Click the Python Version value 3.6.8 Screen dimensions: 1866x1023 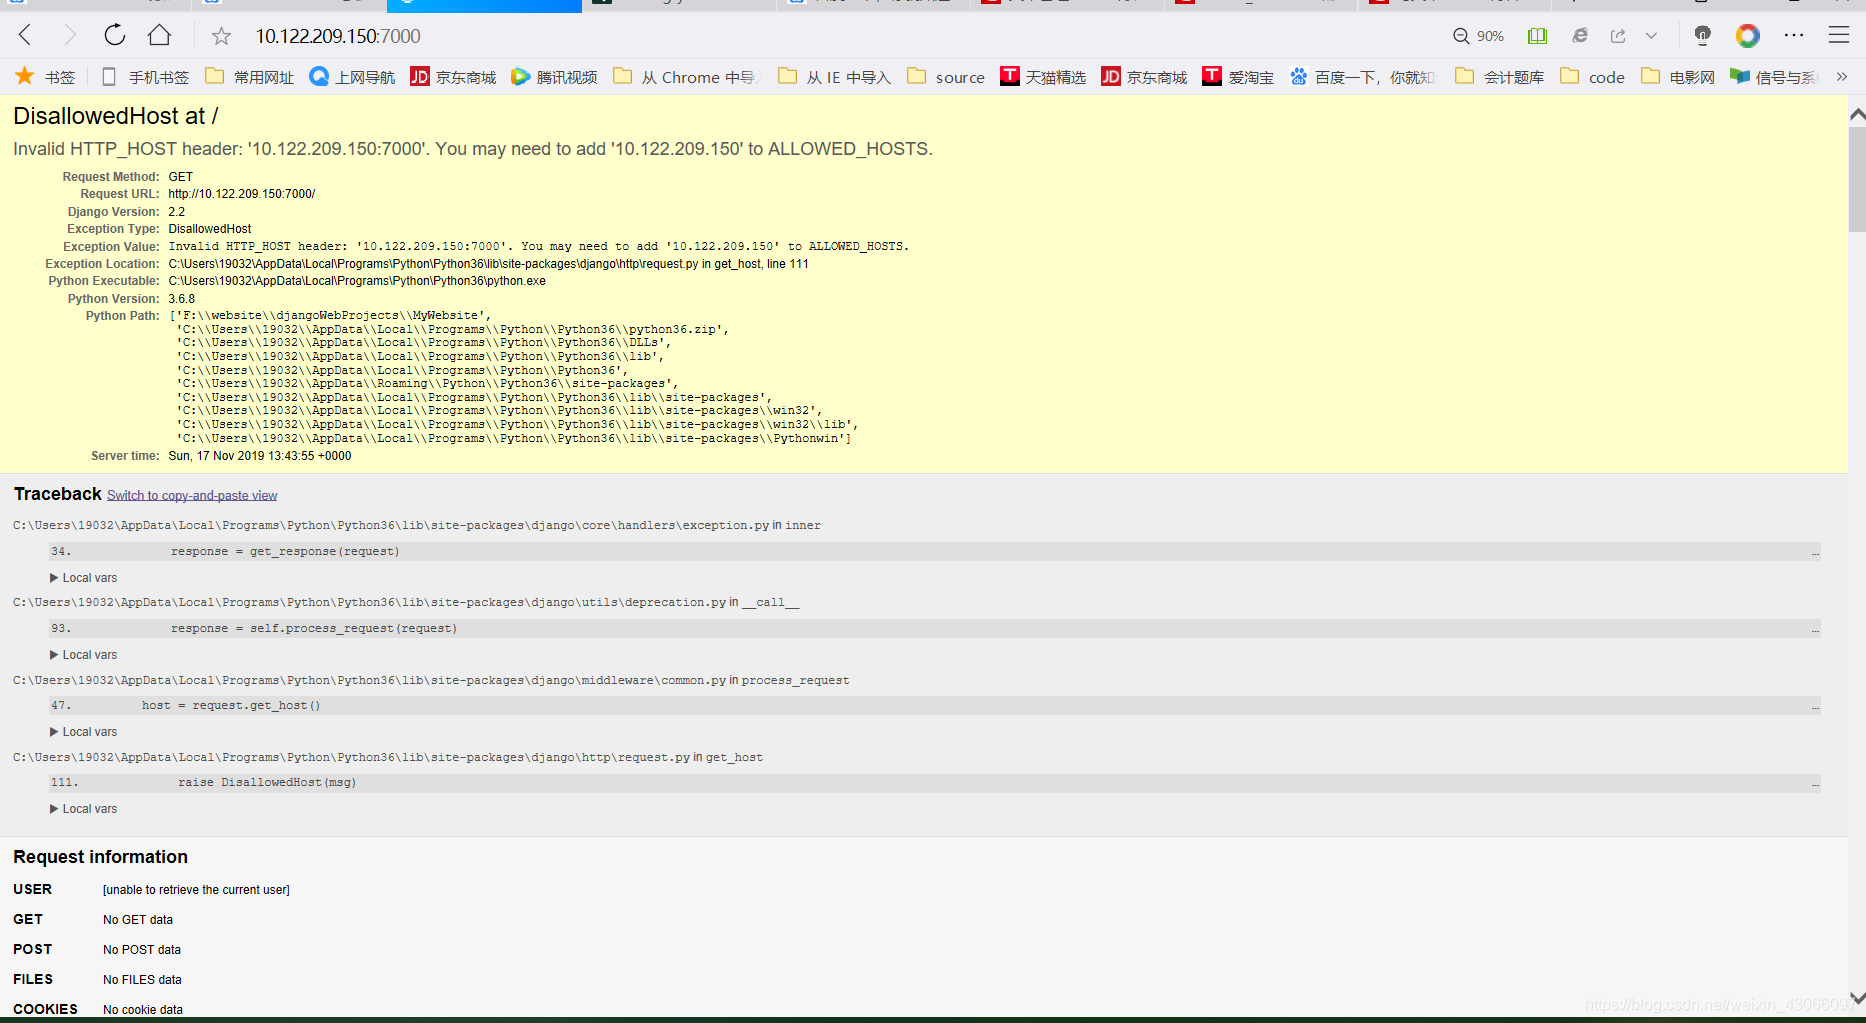[x=182, y=299]
